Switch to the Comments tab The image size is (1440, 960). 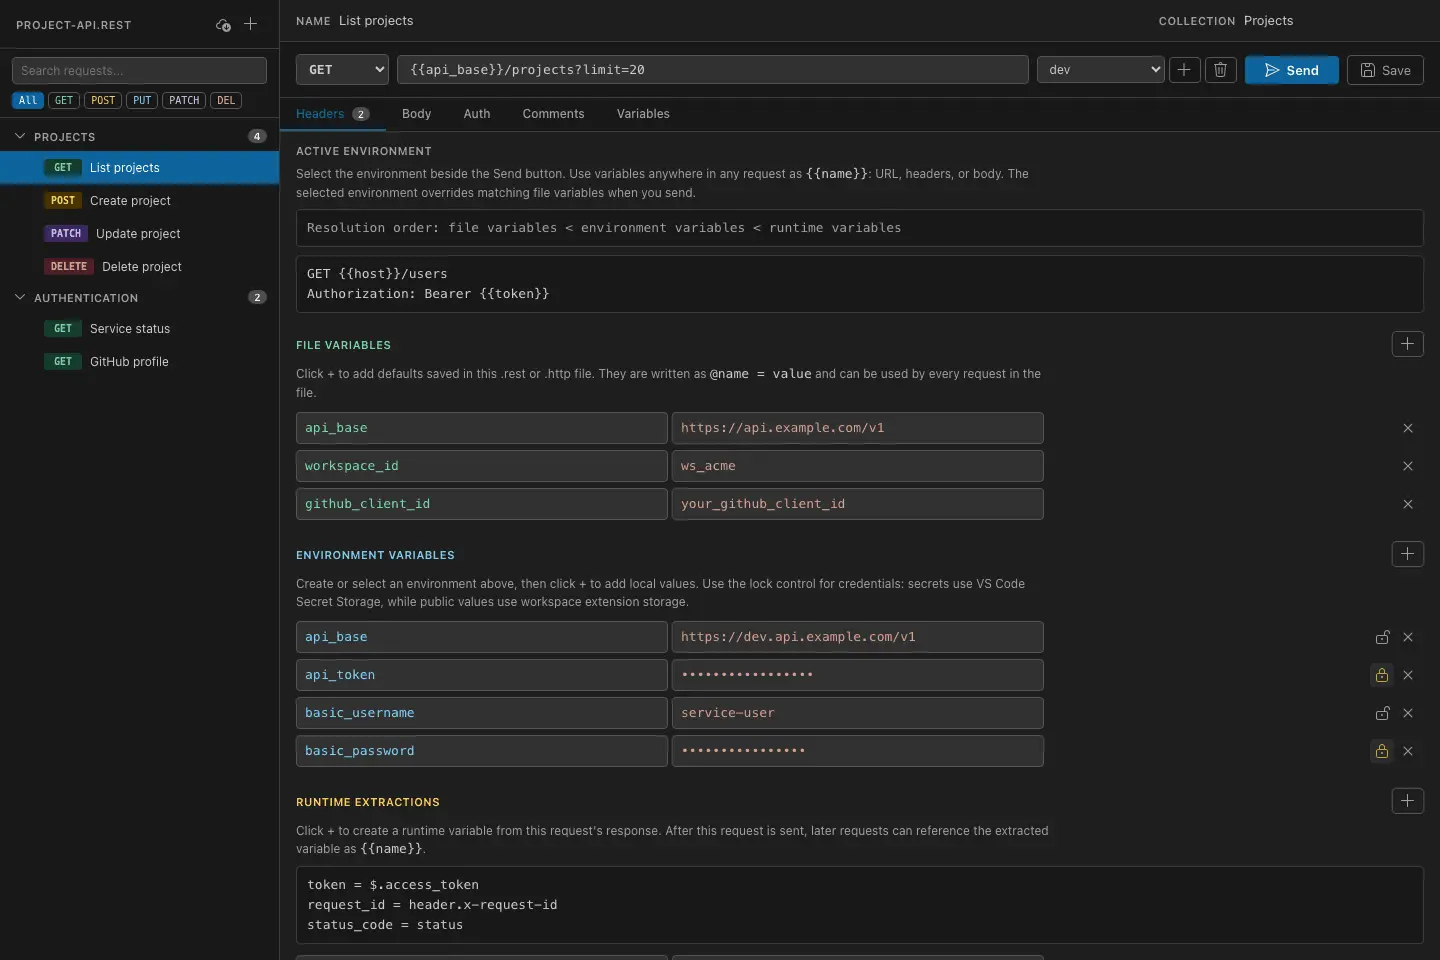(553, 114)
